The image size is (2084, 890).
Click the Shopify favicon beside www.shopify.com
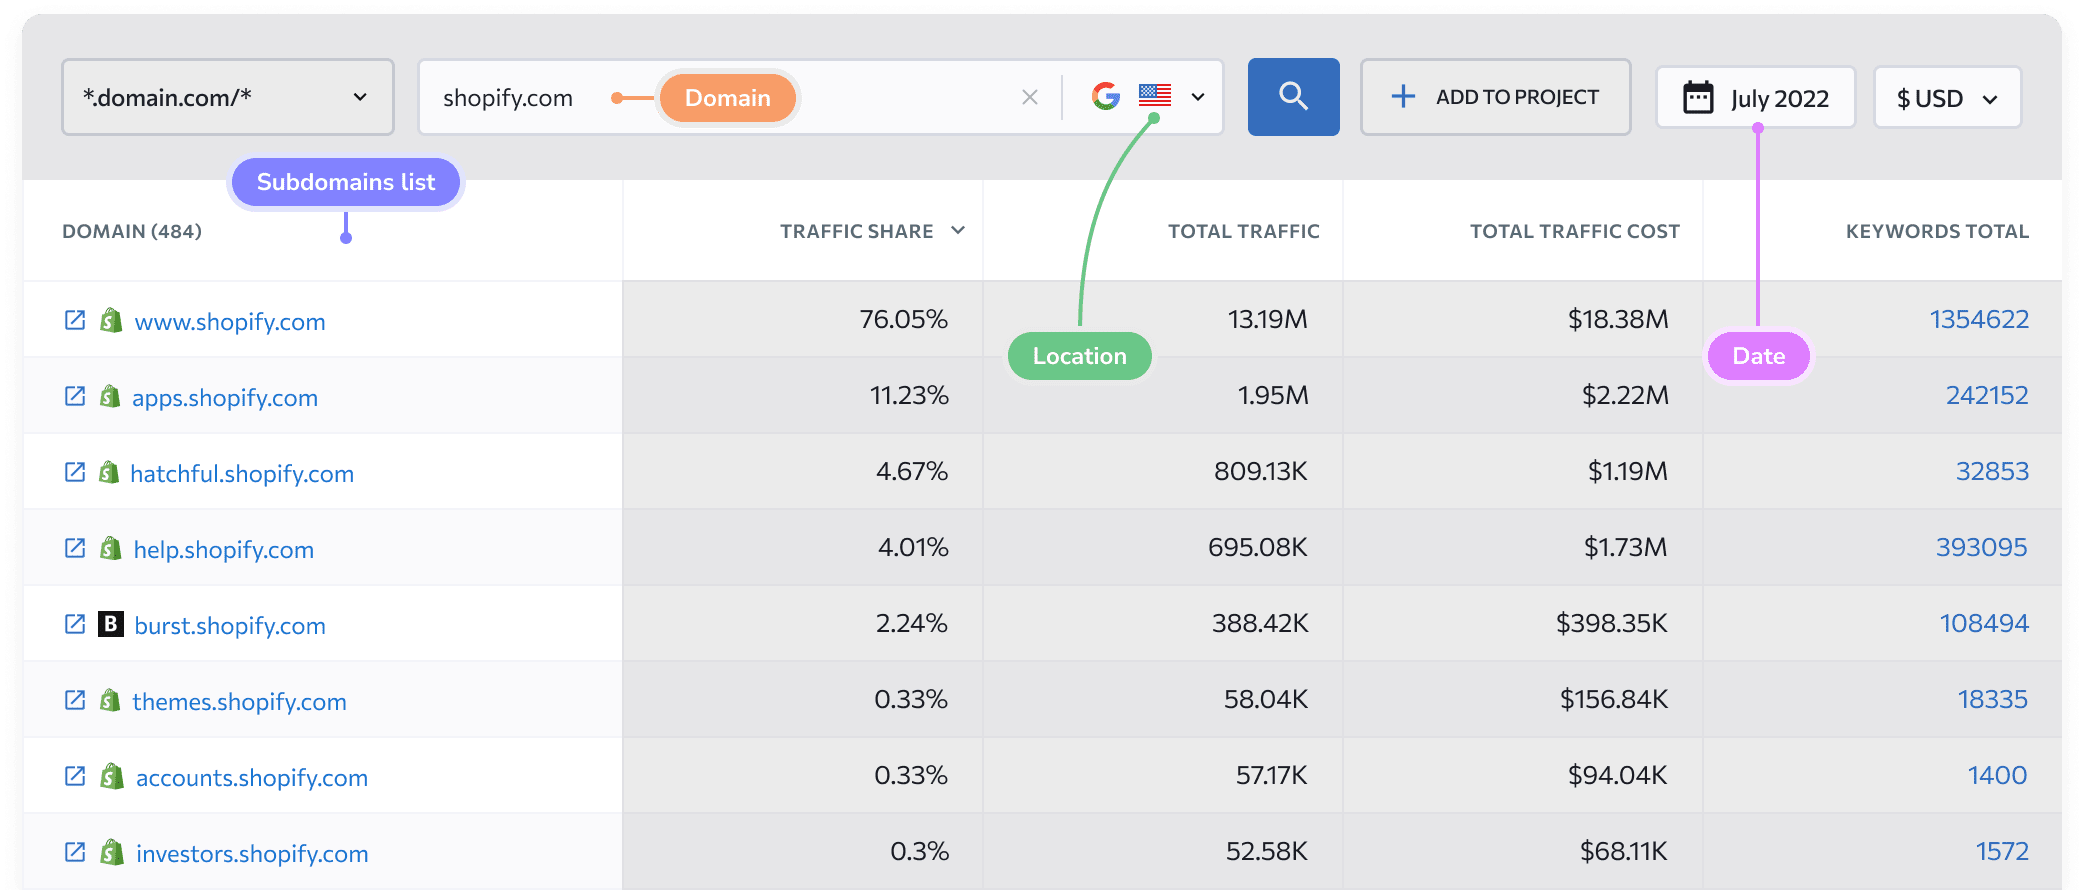(111, 320)
